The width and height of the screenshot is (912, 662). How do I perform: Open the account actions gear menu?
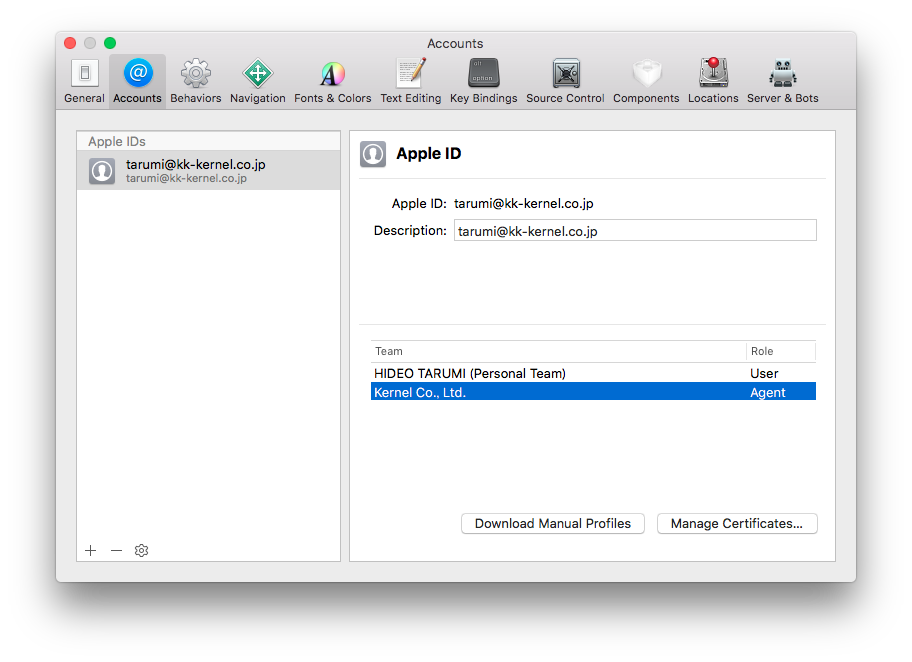coord(142,550)
